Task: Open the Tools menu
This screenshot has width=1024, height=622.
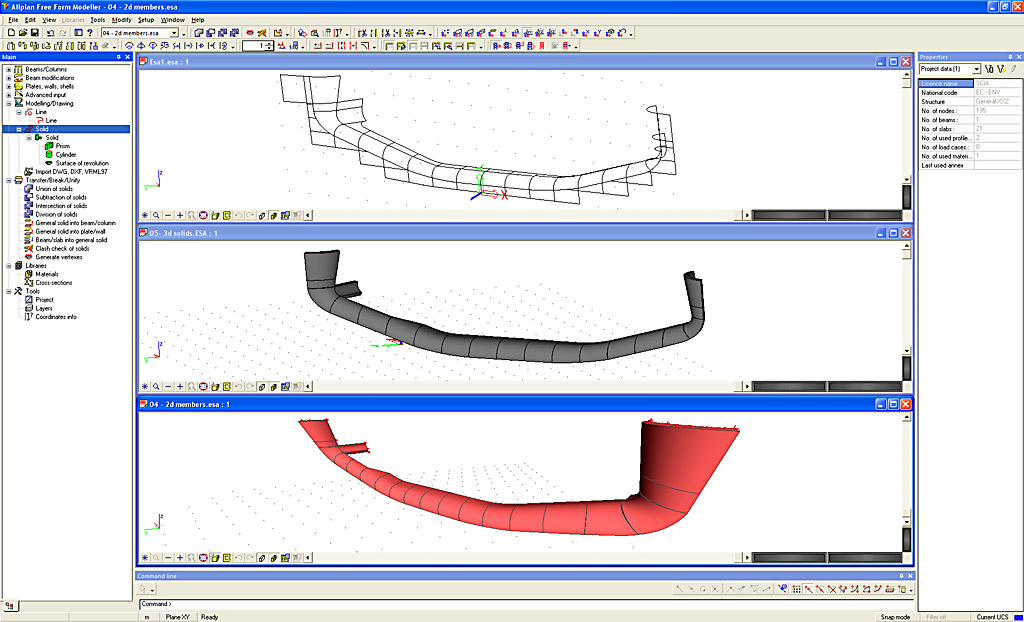Action: point(97,20)
